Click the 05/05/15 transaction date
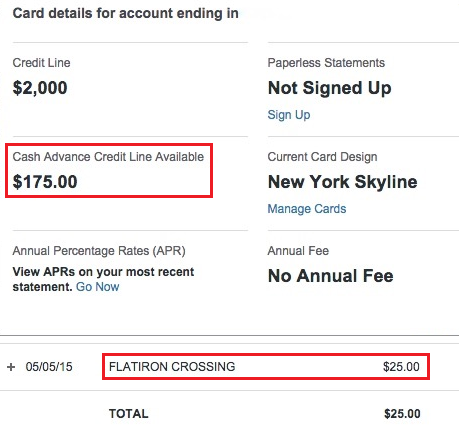The image size is (459, 429). (x=49, y=367)
